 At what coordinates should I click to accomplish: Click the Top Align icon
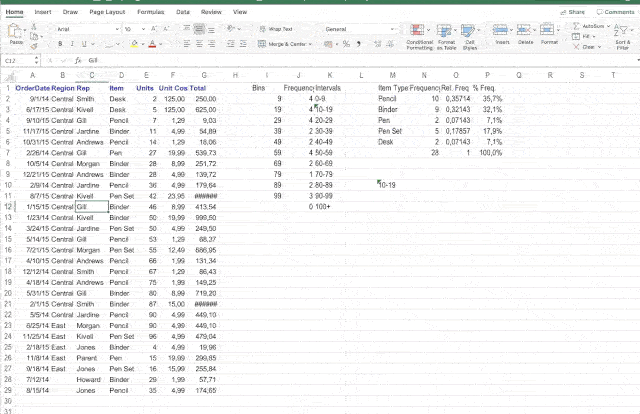pos(187,29)
